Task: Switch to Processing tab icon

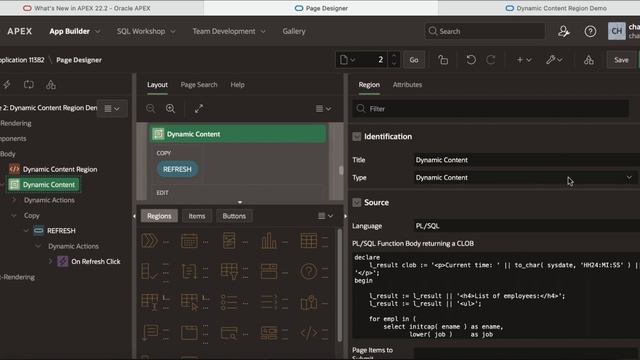Action: click(x=29, y=84)
